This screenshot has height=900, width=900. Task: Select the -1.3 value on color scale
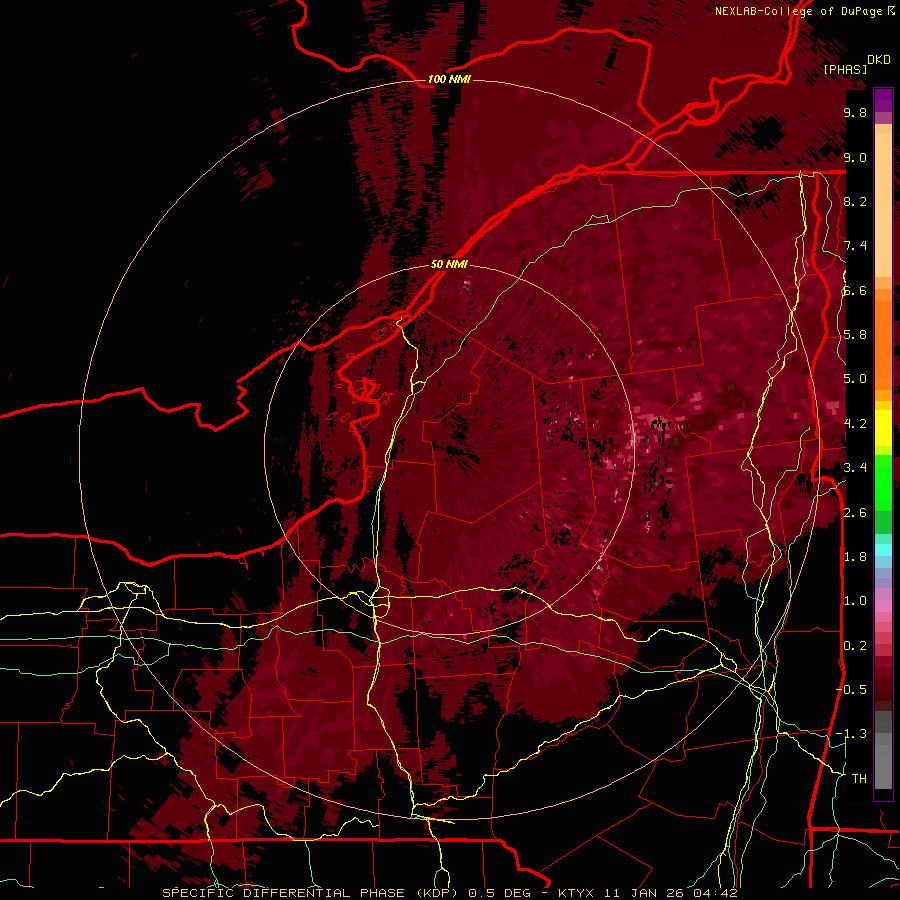coord(851,734)
